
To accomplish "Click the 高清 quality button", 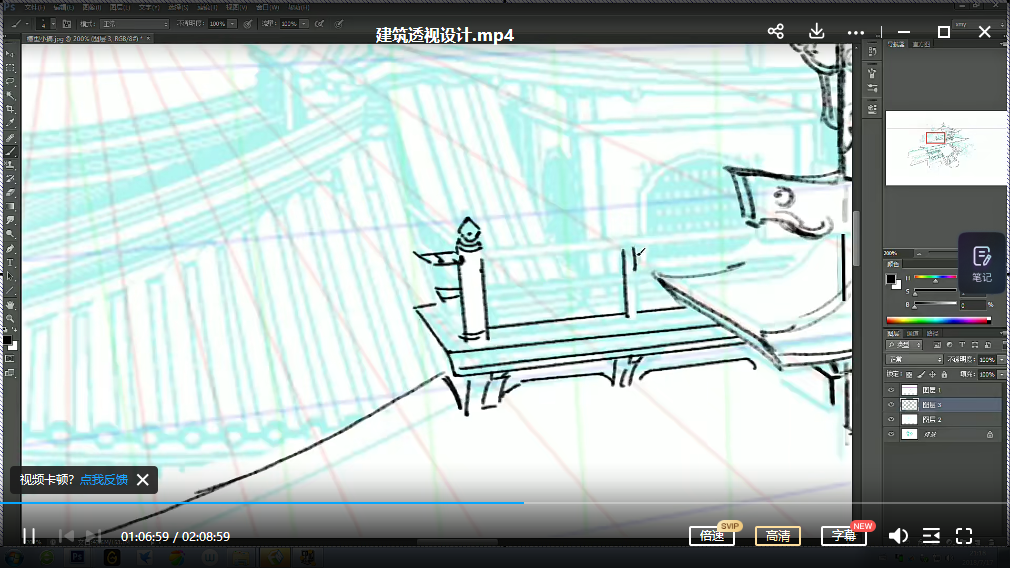I will pyautogui.click(x=778, y=536).
